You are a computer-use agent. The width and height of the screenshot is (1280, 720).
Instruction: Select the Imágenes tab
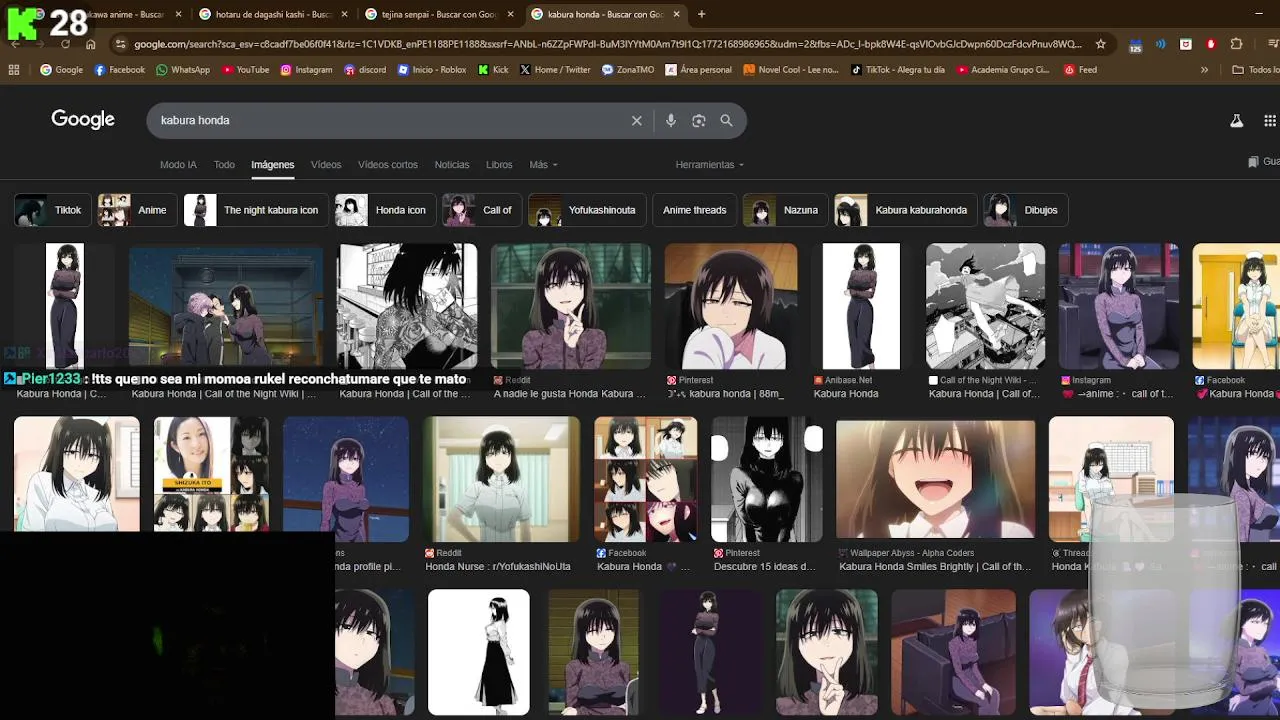[272, 165]
